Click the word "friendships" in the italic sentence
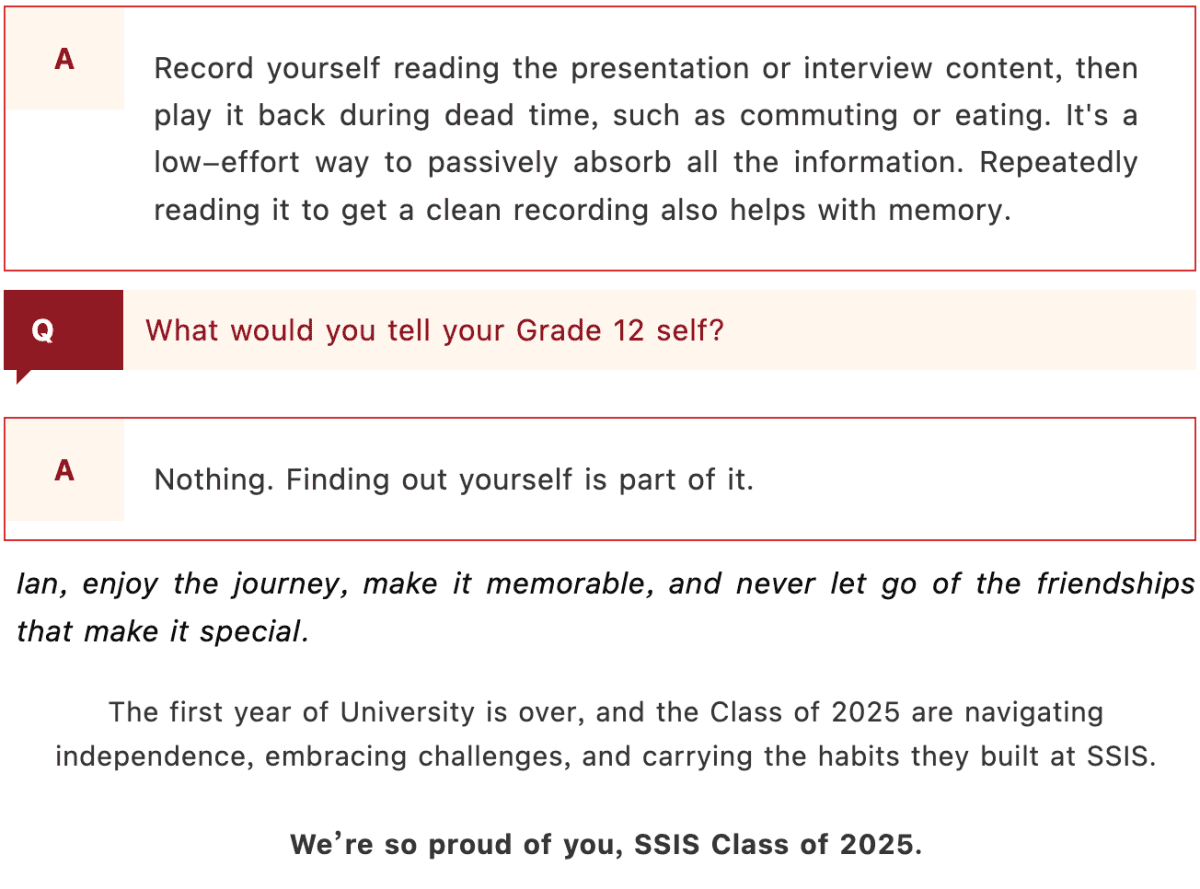1200x889 pixels. (1114, 584)
